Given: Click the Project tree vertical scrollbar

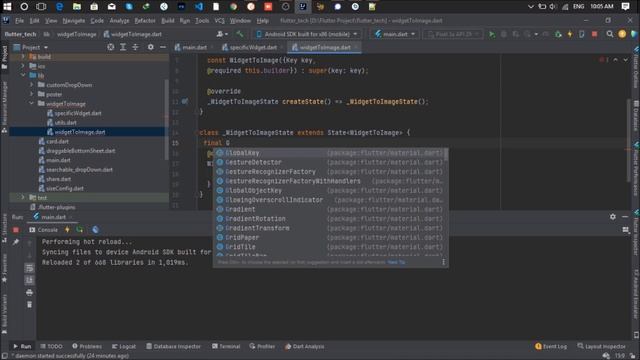Looking at the screenshot, I should point(167,119).
